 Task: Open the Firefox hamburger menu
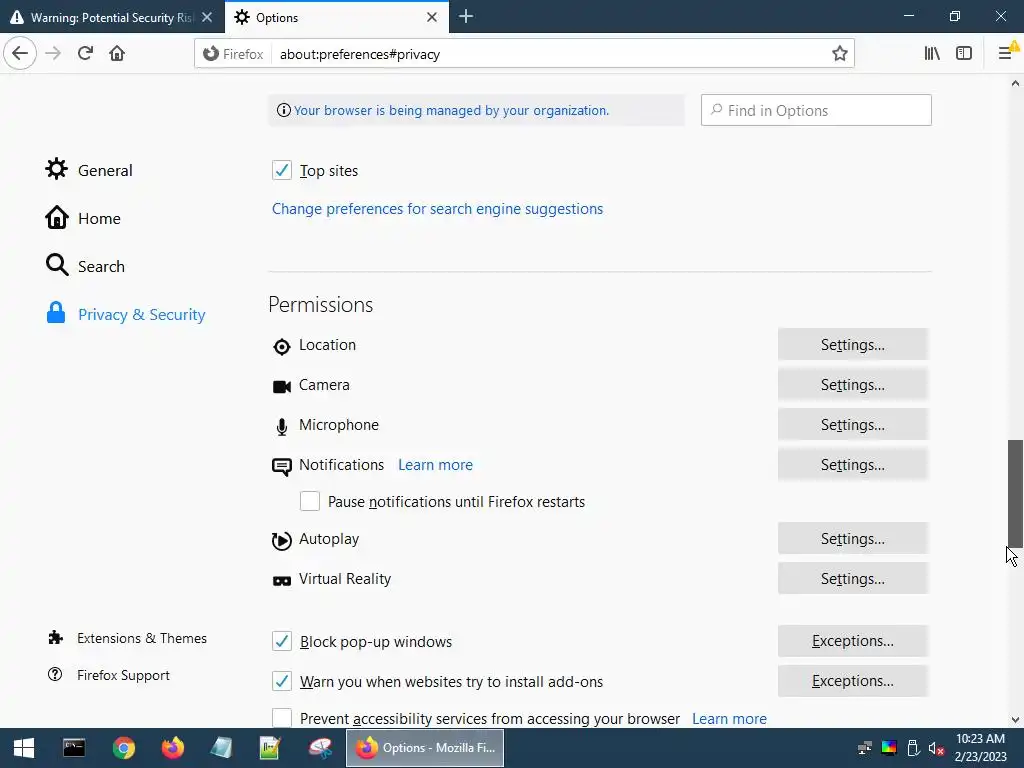point(1006,54)
